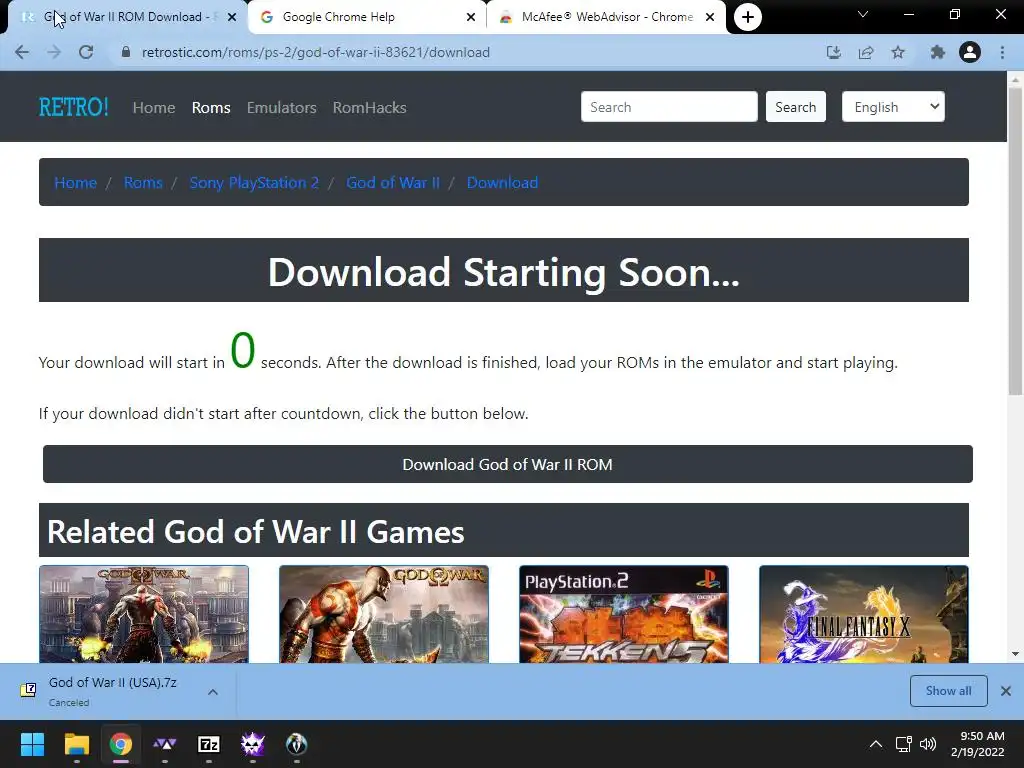Click Show all downloads button
The height and width of the screenshot is (768, 1024).
pyautogui.click(x=948, y=691)
